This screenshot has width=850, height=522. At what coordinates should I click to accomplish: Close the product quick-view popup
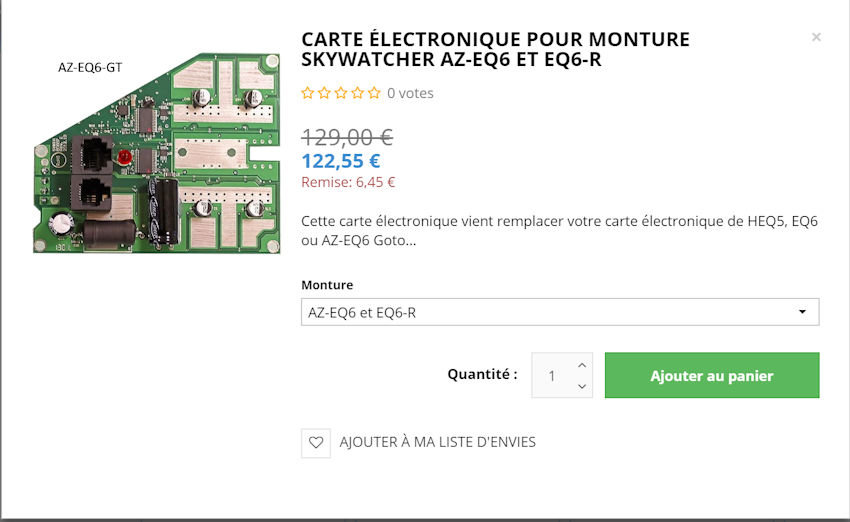816,37
